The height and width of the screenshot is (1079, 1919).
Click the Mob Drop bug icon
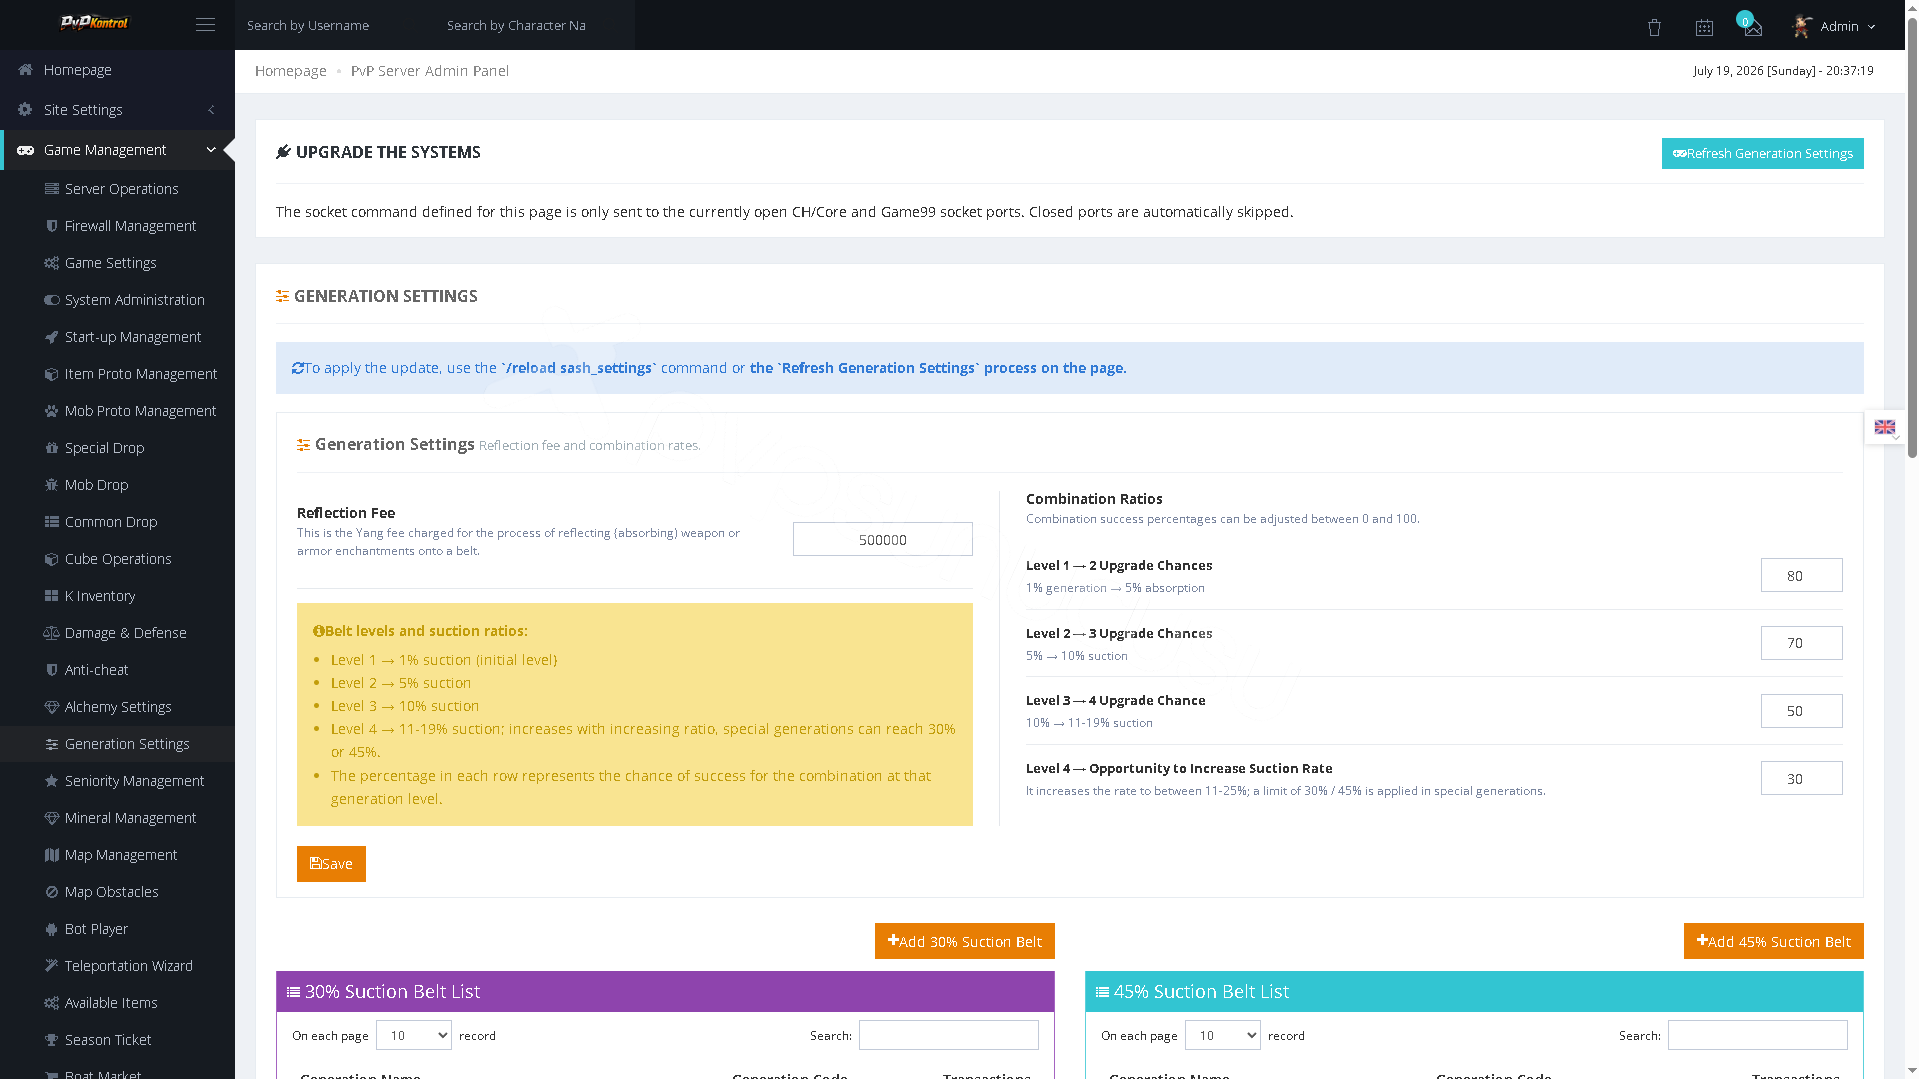point(52,485)
